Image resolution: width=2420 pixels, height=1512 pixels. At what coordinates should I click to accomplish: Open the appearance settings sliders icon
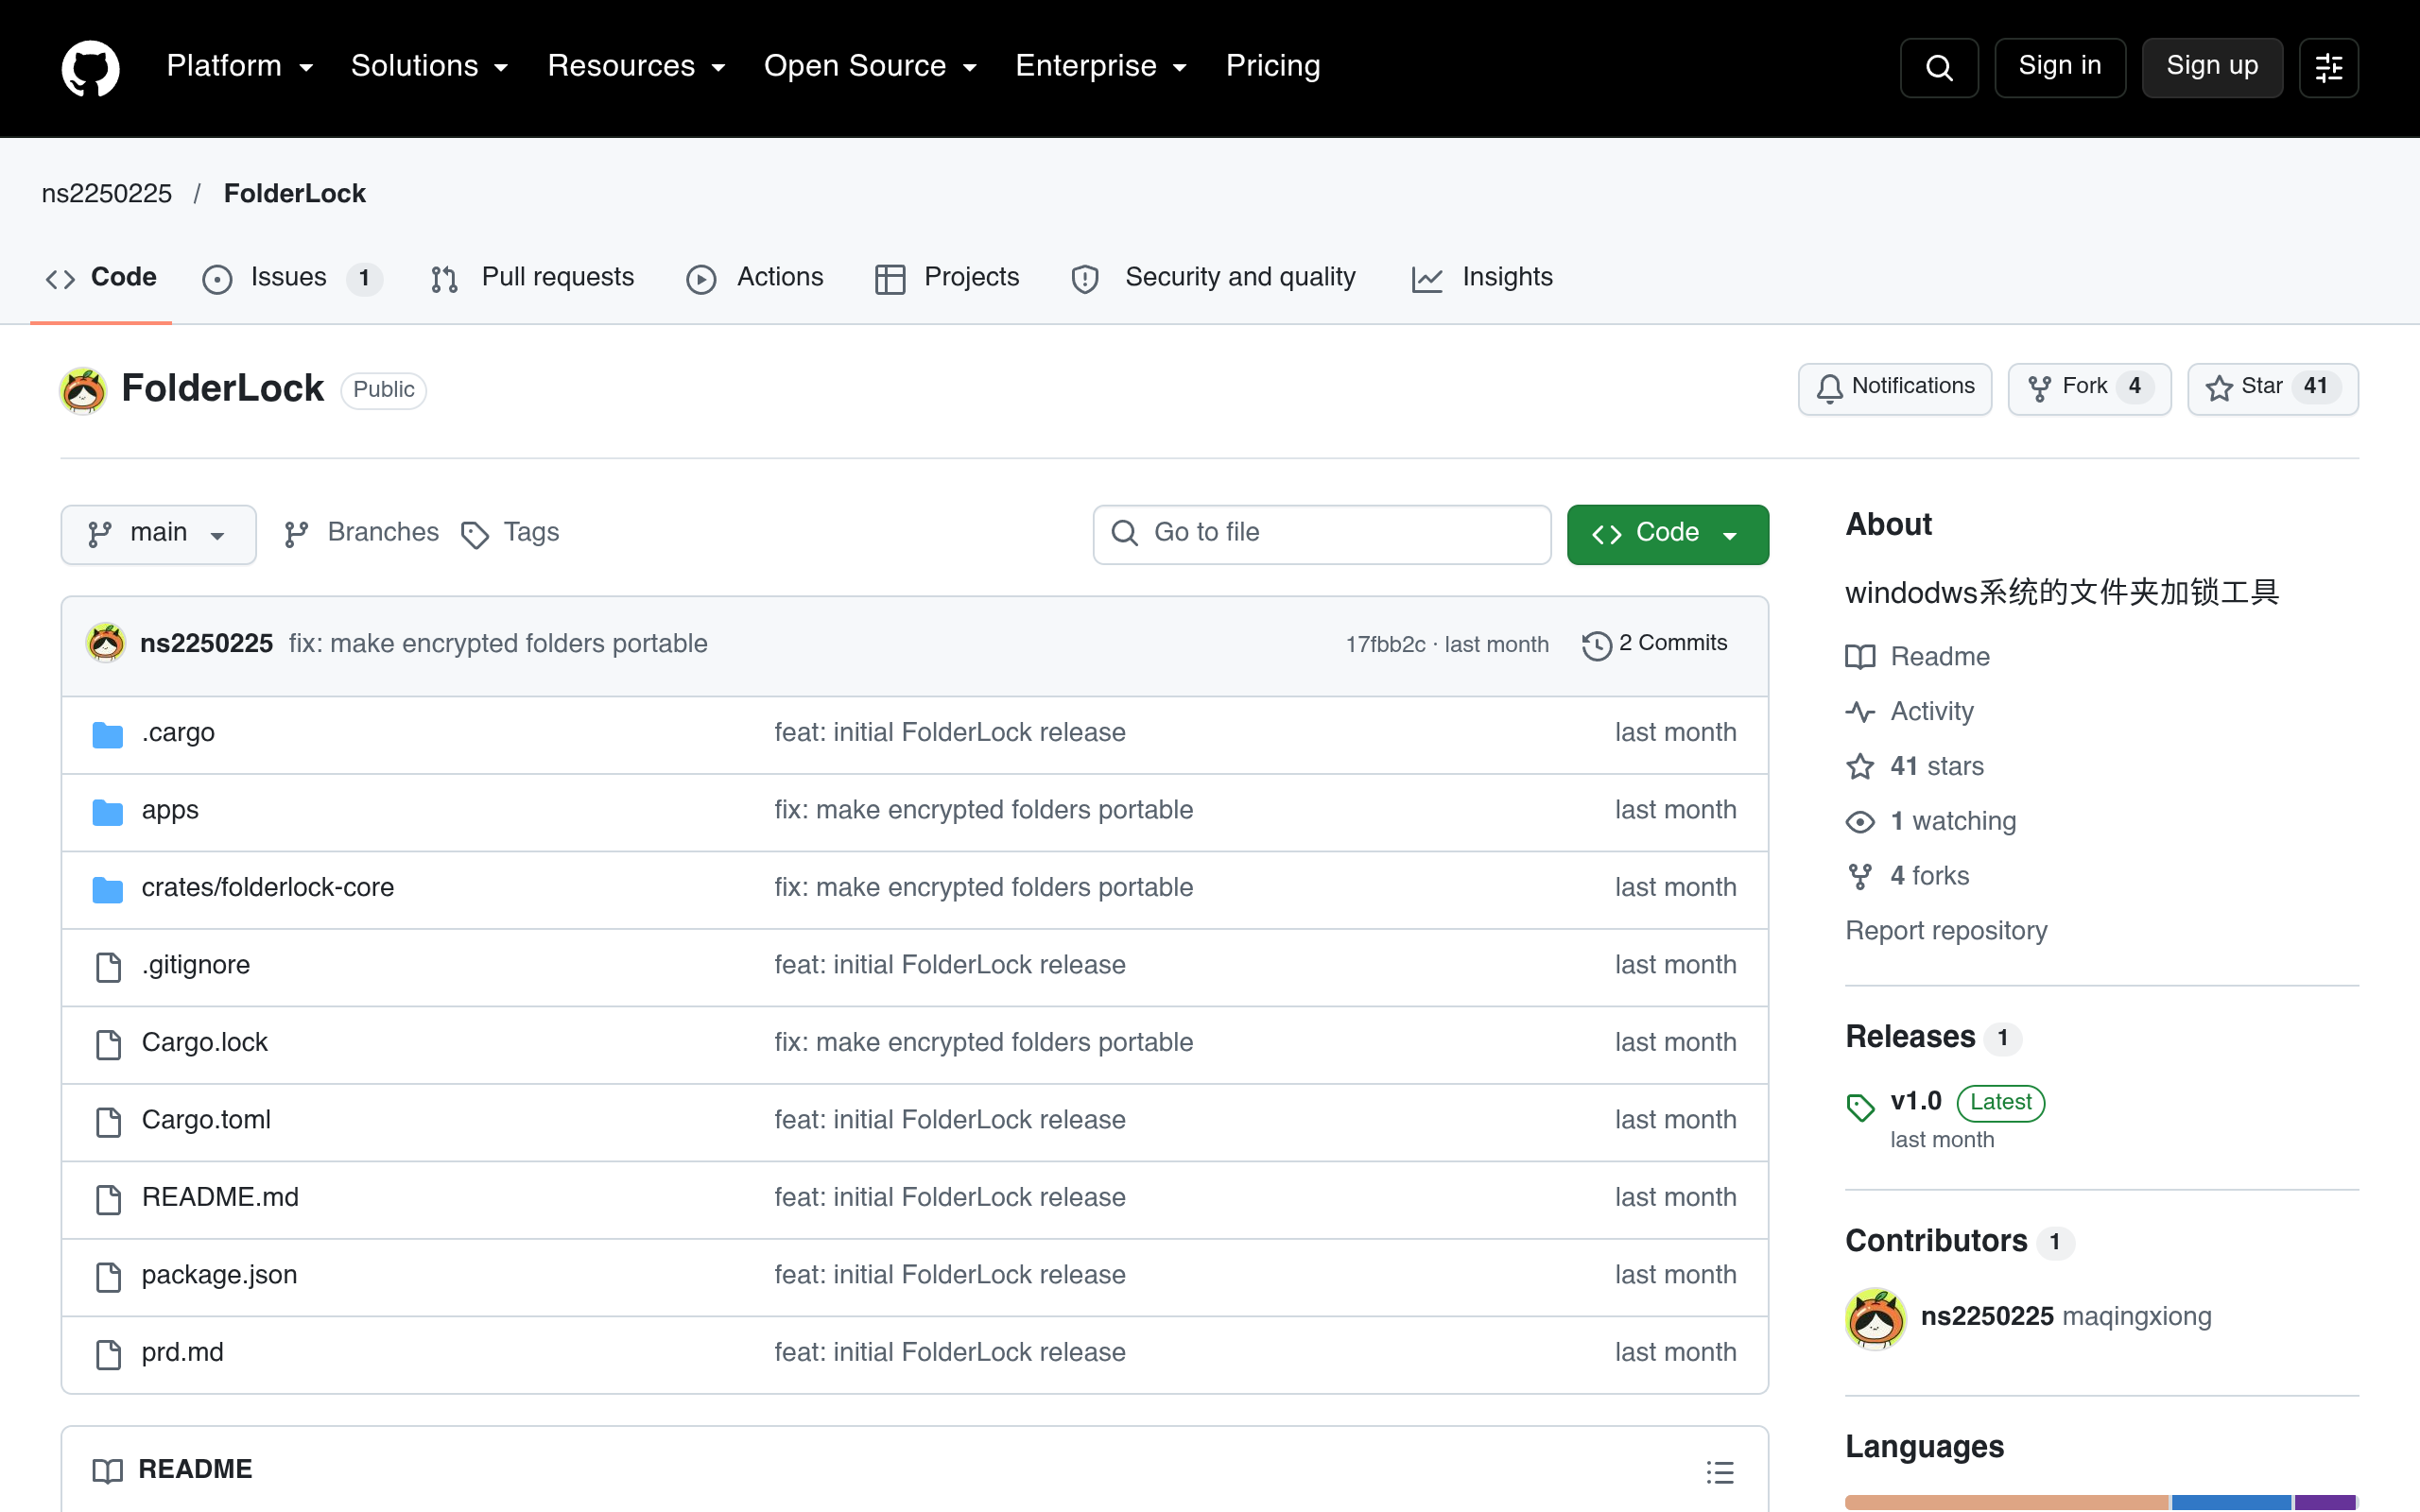2328,68
